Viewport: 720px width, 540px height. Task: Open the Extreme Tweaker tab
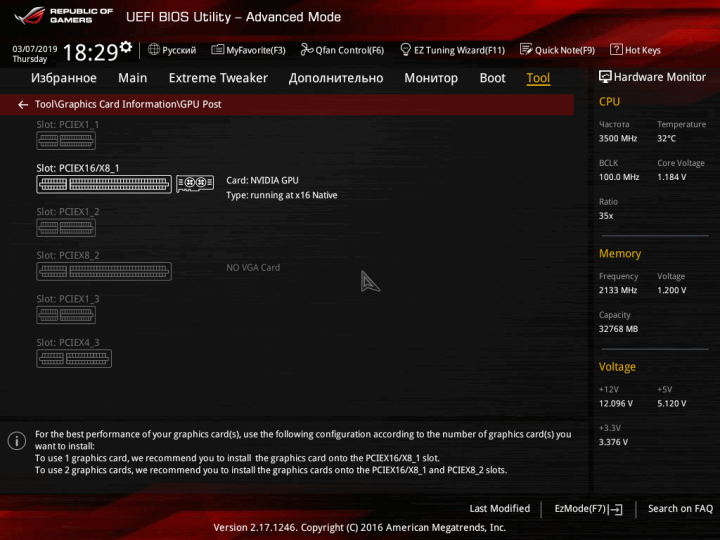pos(218,78)
